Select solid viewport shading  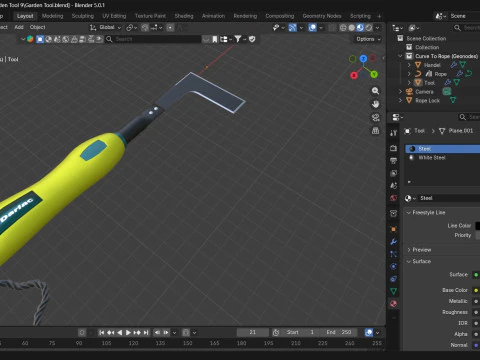[352, 28]
